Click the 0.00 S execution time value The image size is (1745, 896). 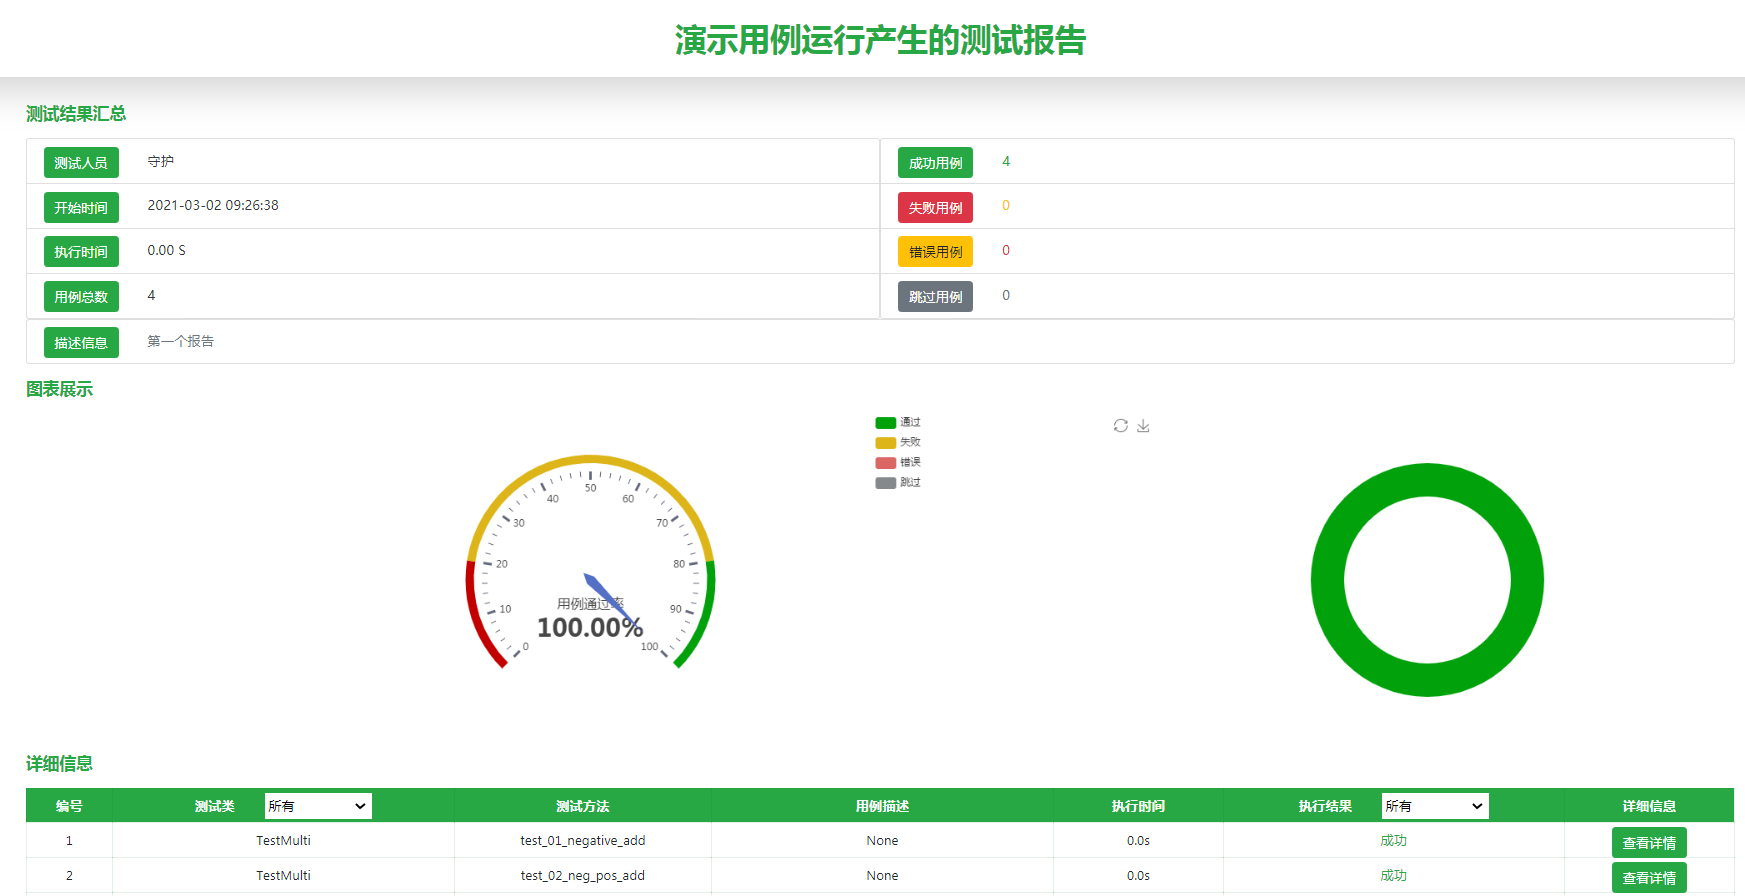pyautogui.click(x=166, y=250)
